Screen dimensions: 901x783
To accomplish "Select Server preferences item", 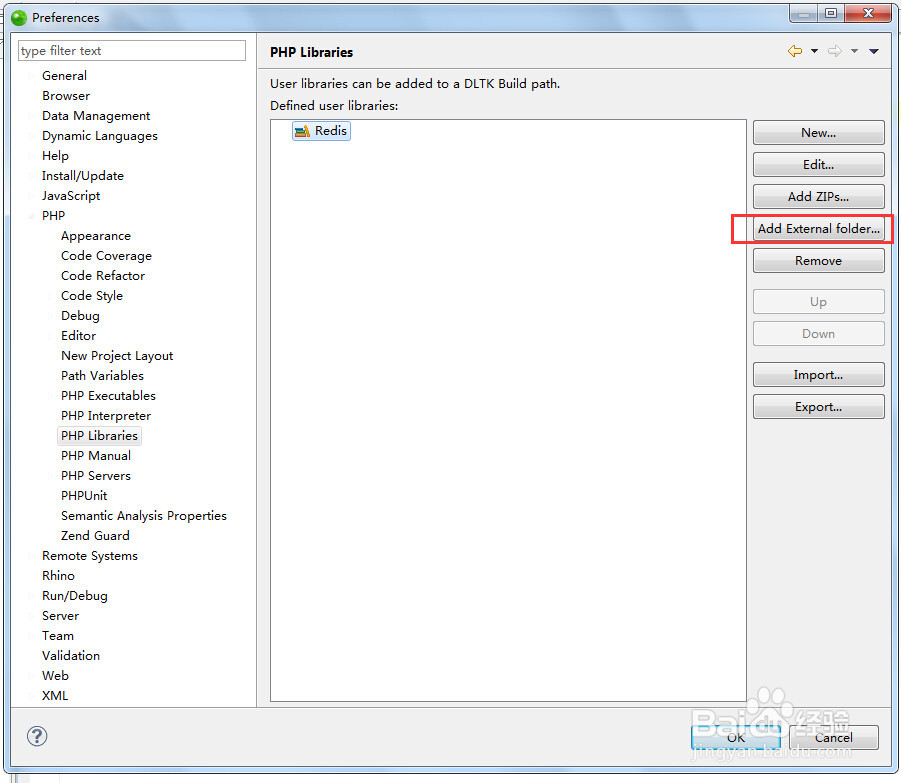I will pyautogui.click(x=60, y=616).
